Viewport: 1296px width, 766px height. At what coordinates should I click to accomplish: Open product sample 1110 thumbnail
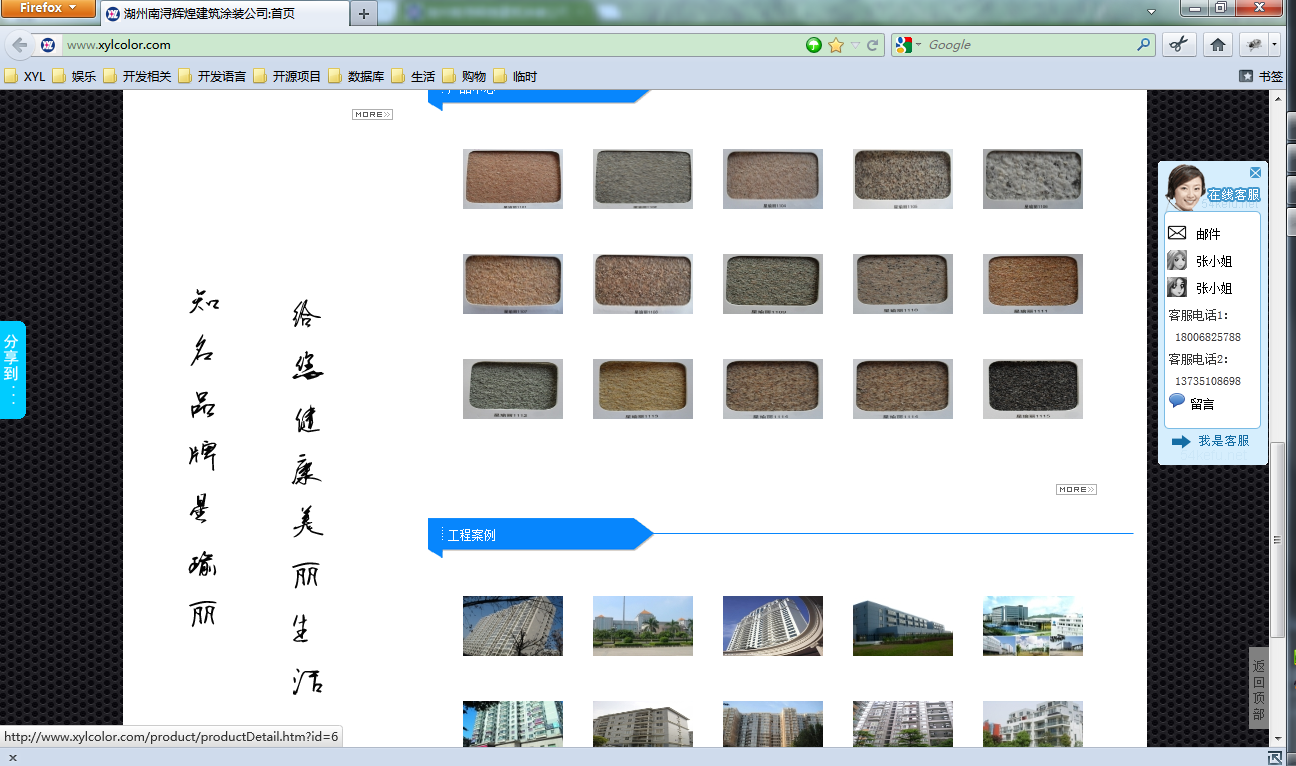tap(903, 284)
